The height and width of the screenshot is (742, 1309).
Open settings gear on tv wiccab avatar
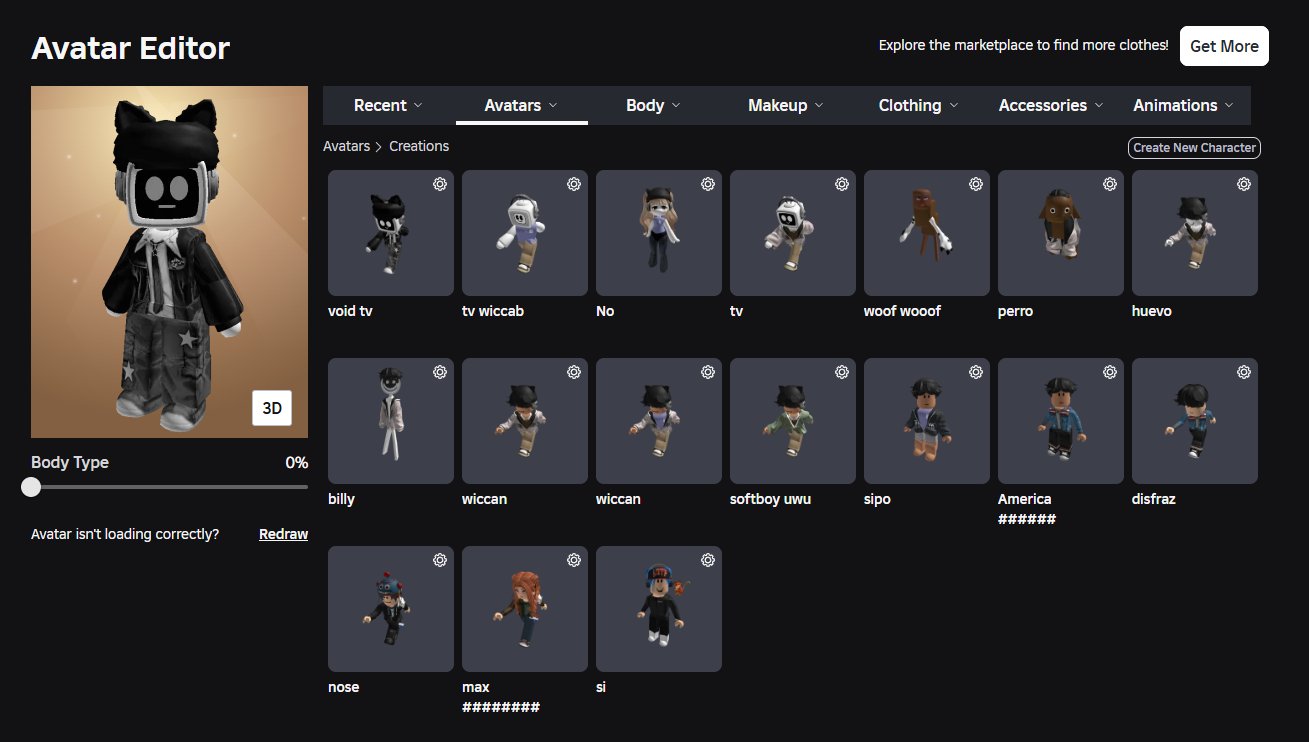point(574,184)
